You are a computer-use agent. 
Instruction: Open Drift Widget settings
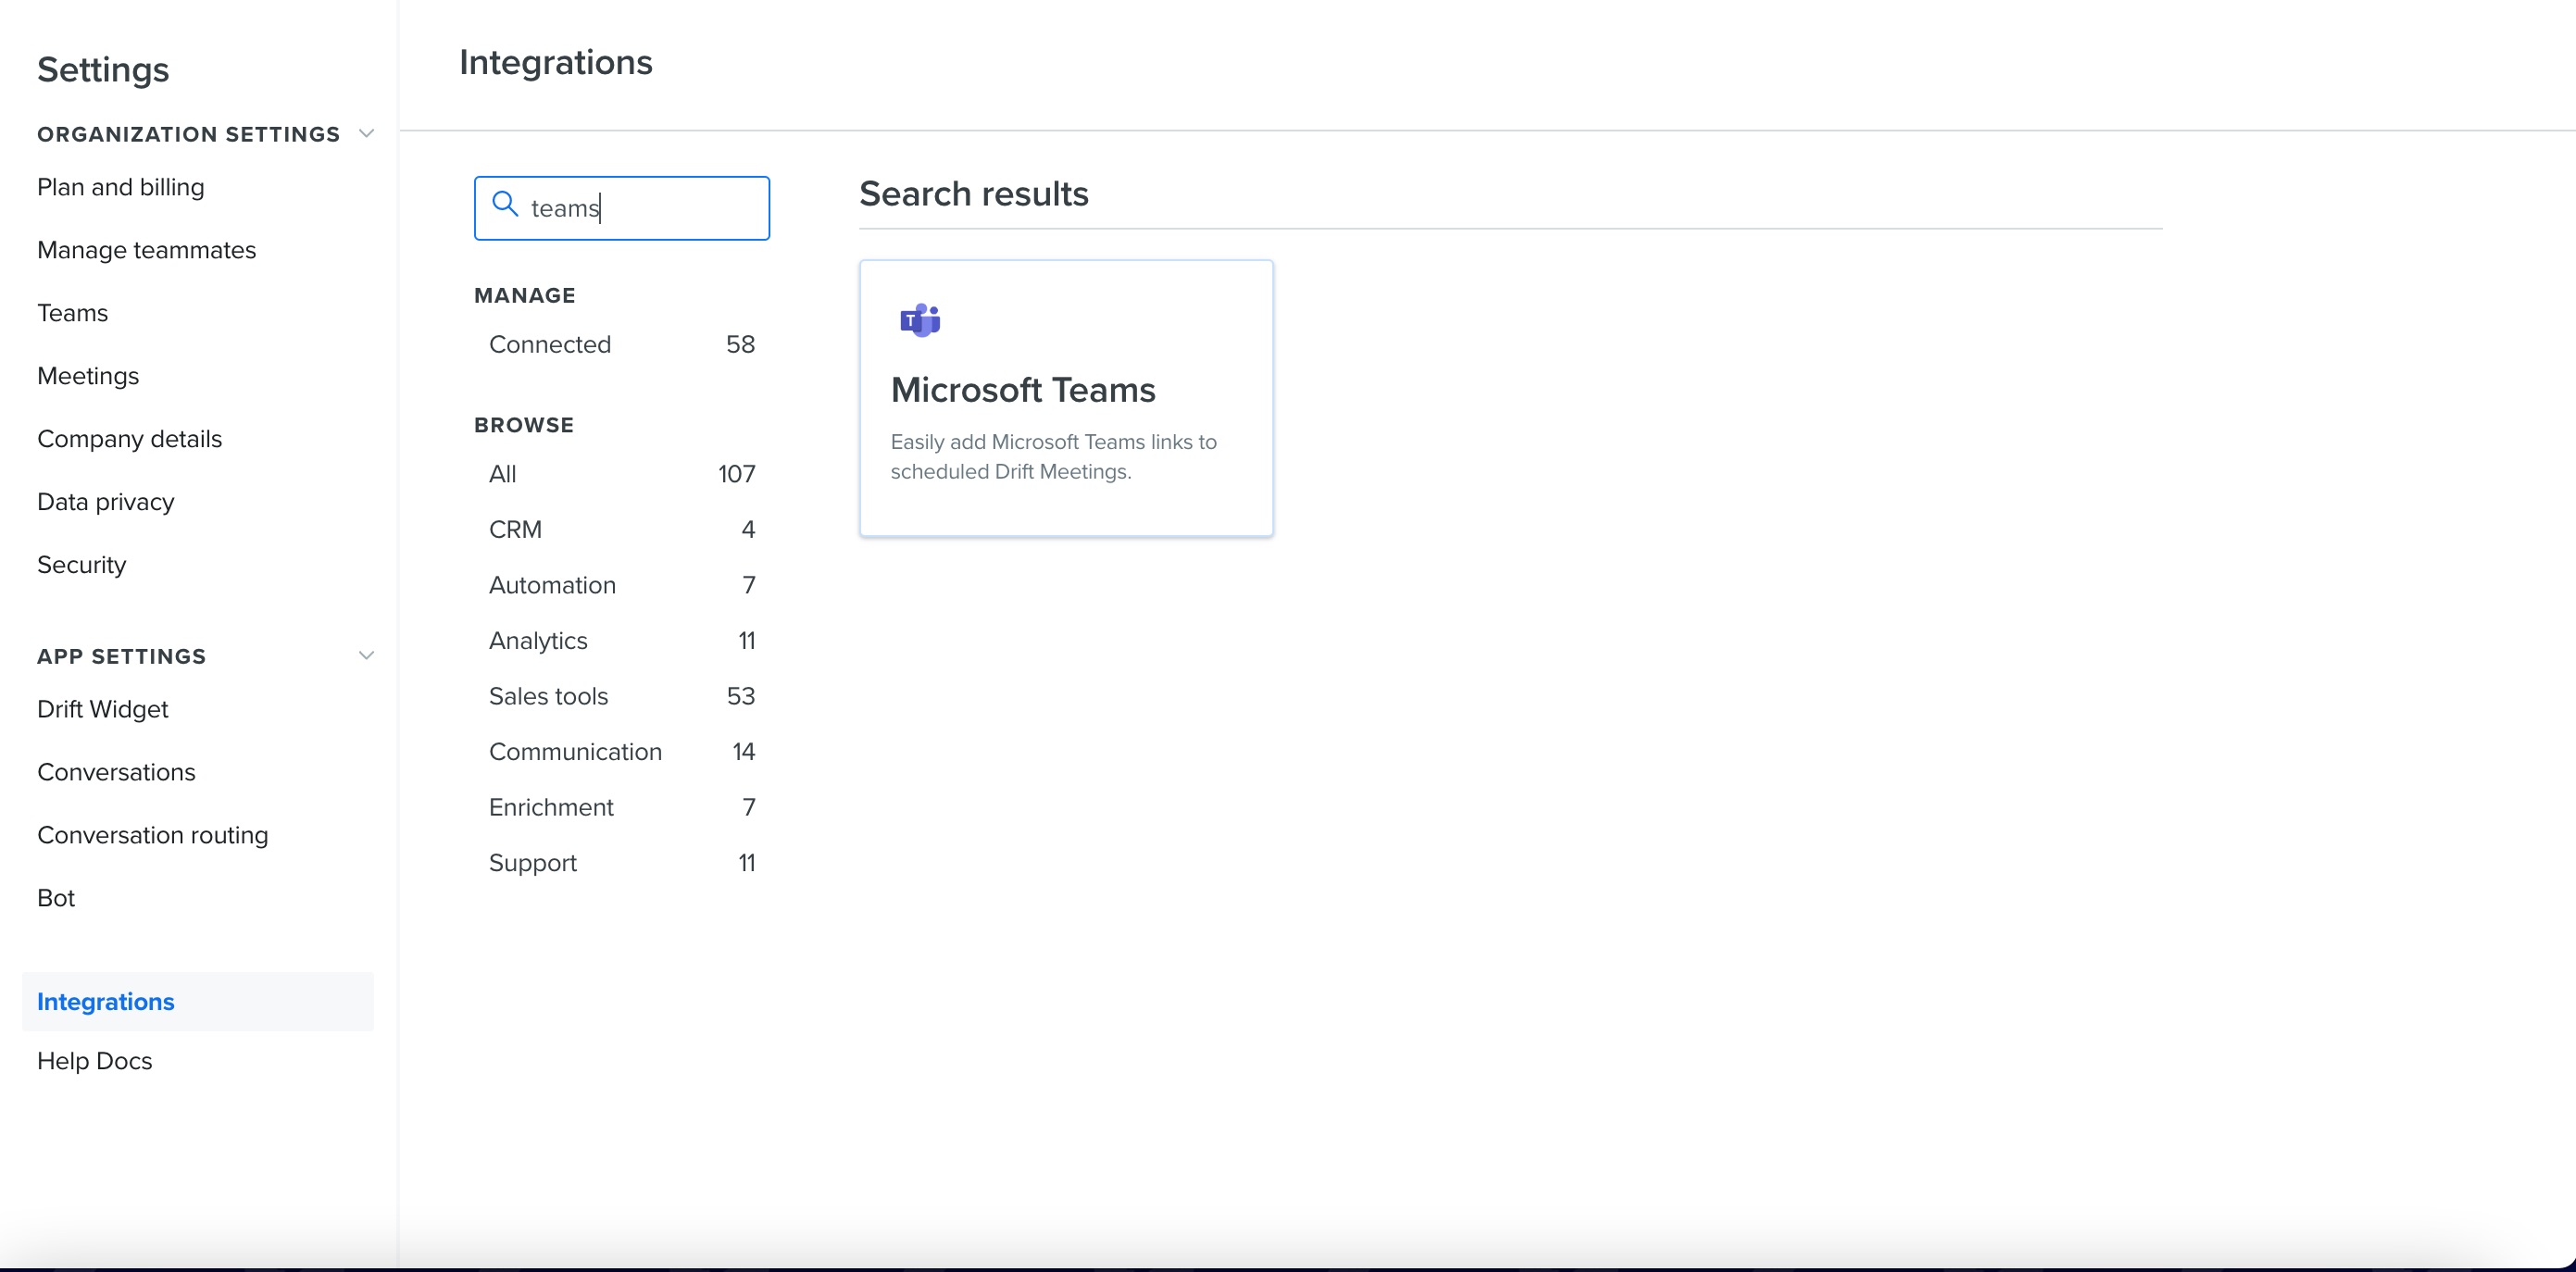[103, 709]
